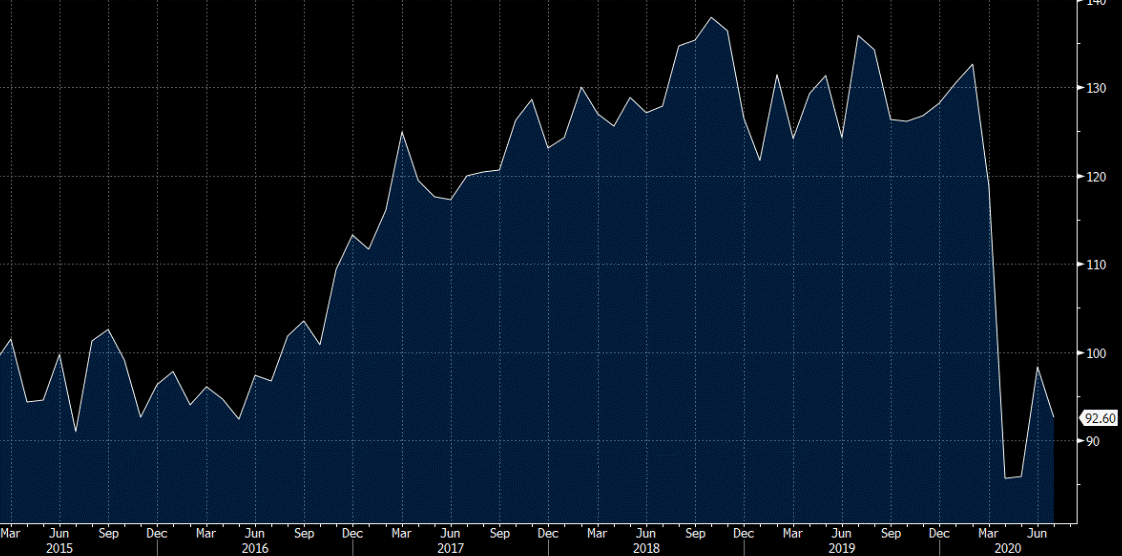Click the 140 label at the top of the y-axis
1122x556 pixels.
click(x=1097, y=3)
